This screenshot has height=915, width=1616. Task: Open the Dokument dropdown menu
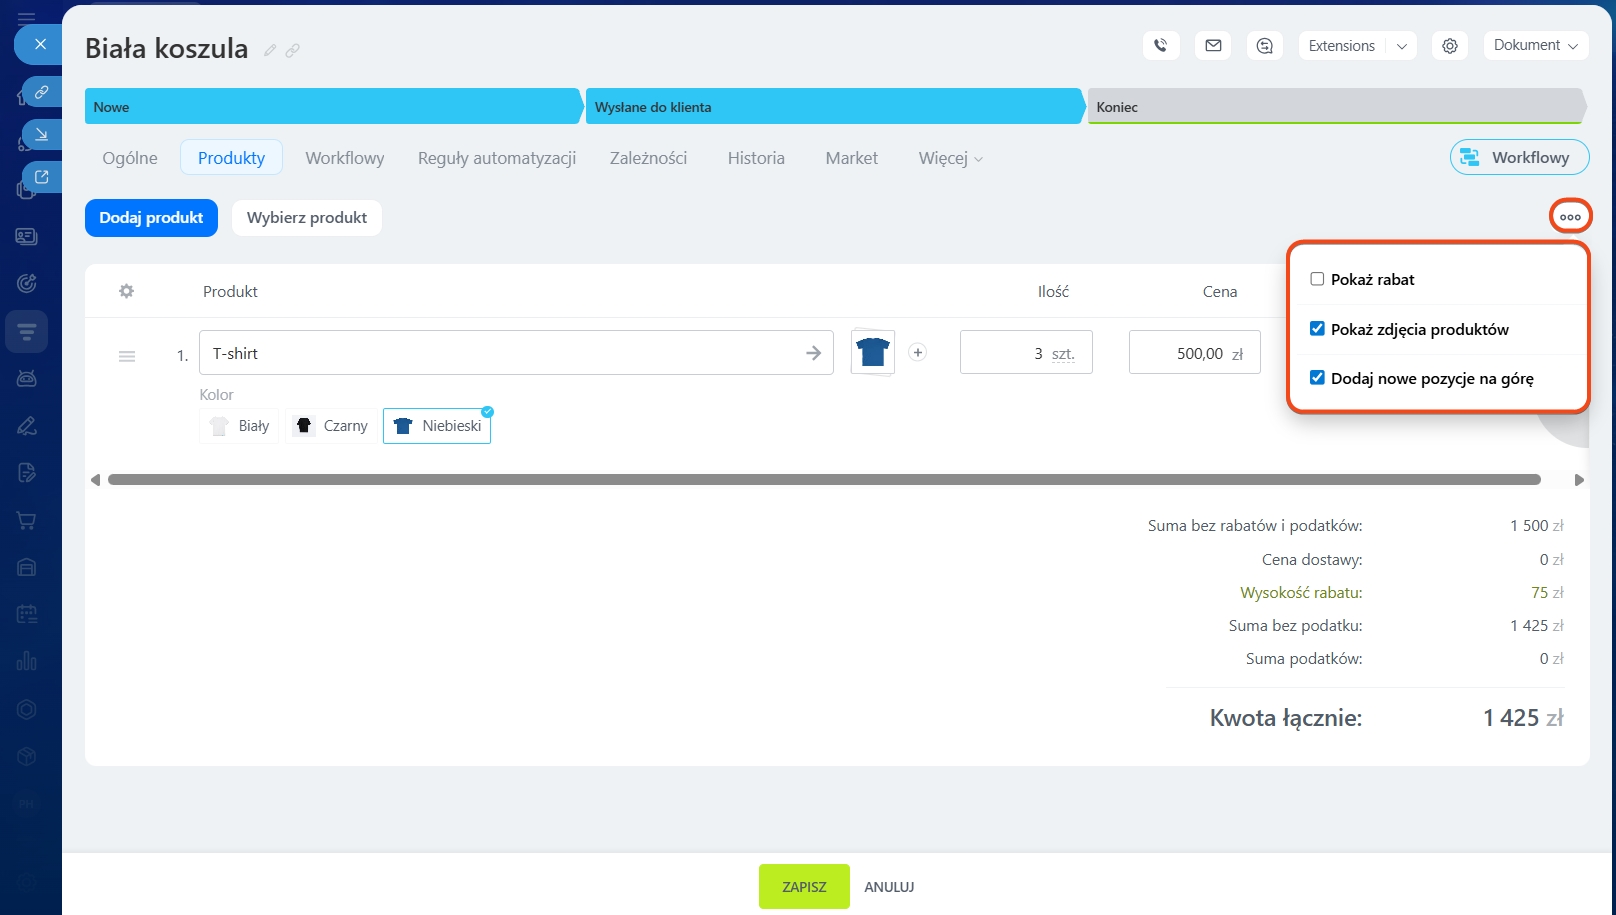point(1535,46)
